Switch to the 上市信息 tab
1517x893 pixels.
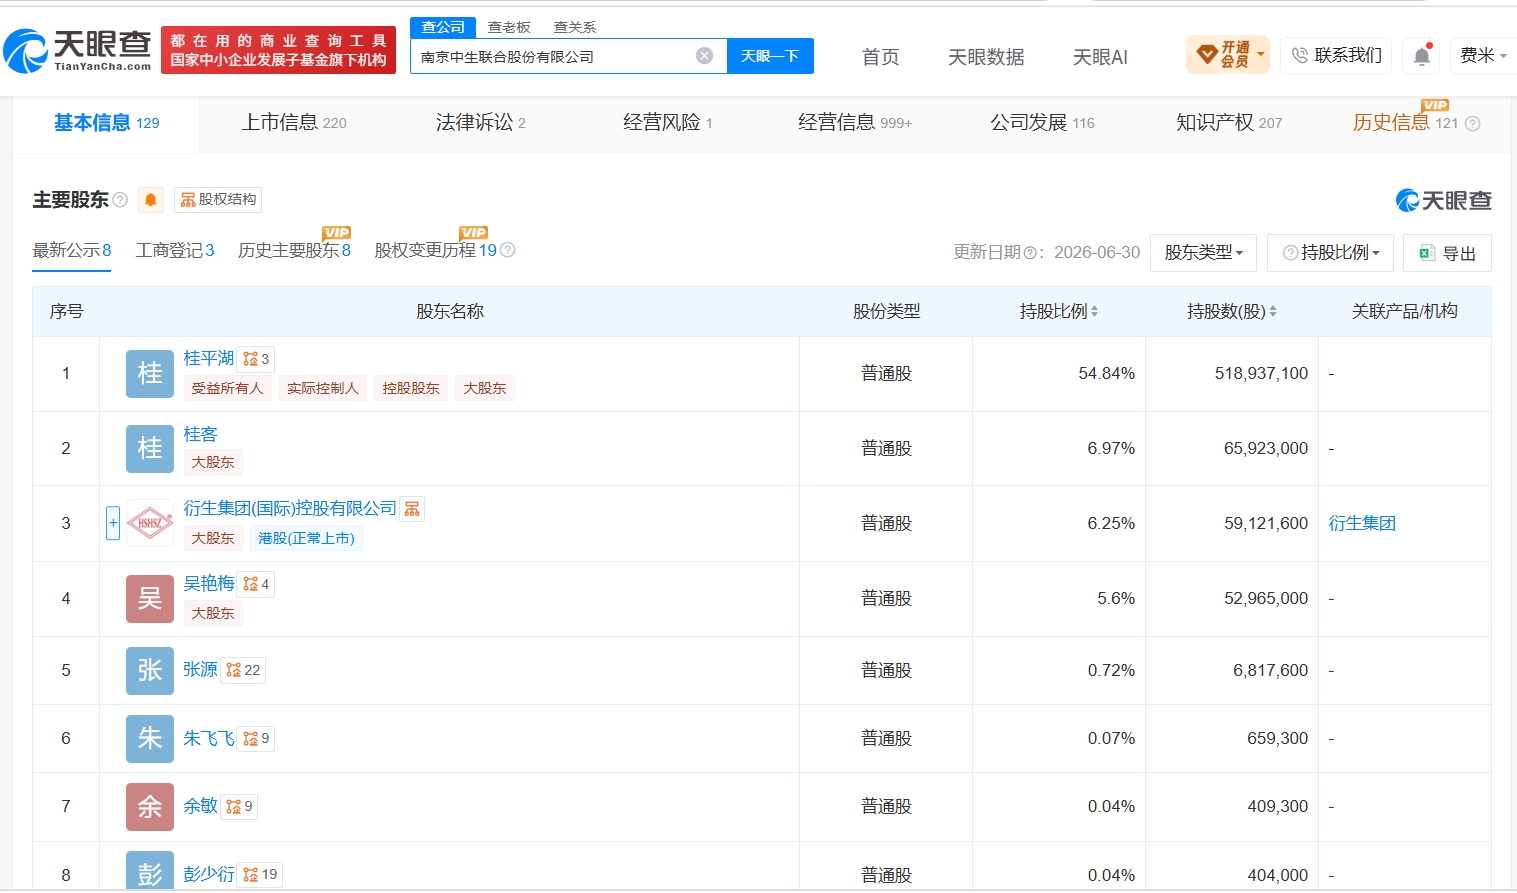pos(294,123)
